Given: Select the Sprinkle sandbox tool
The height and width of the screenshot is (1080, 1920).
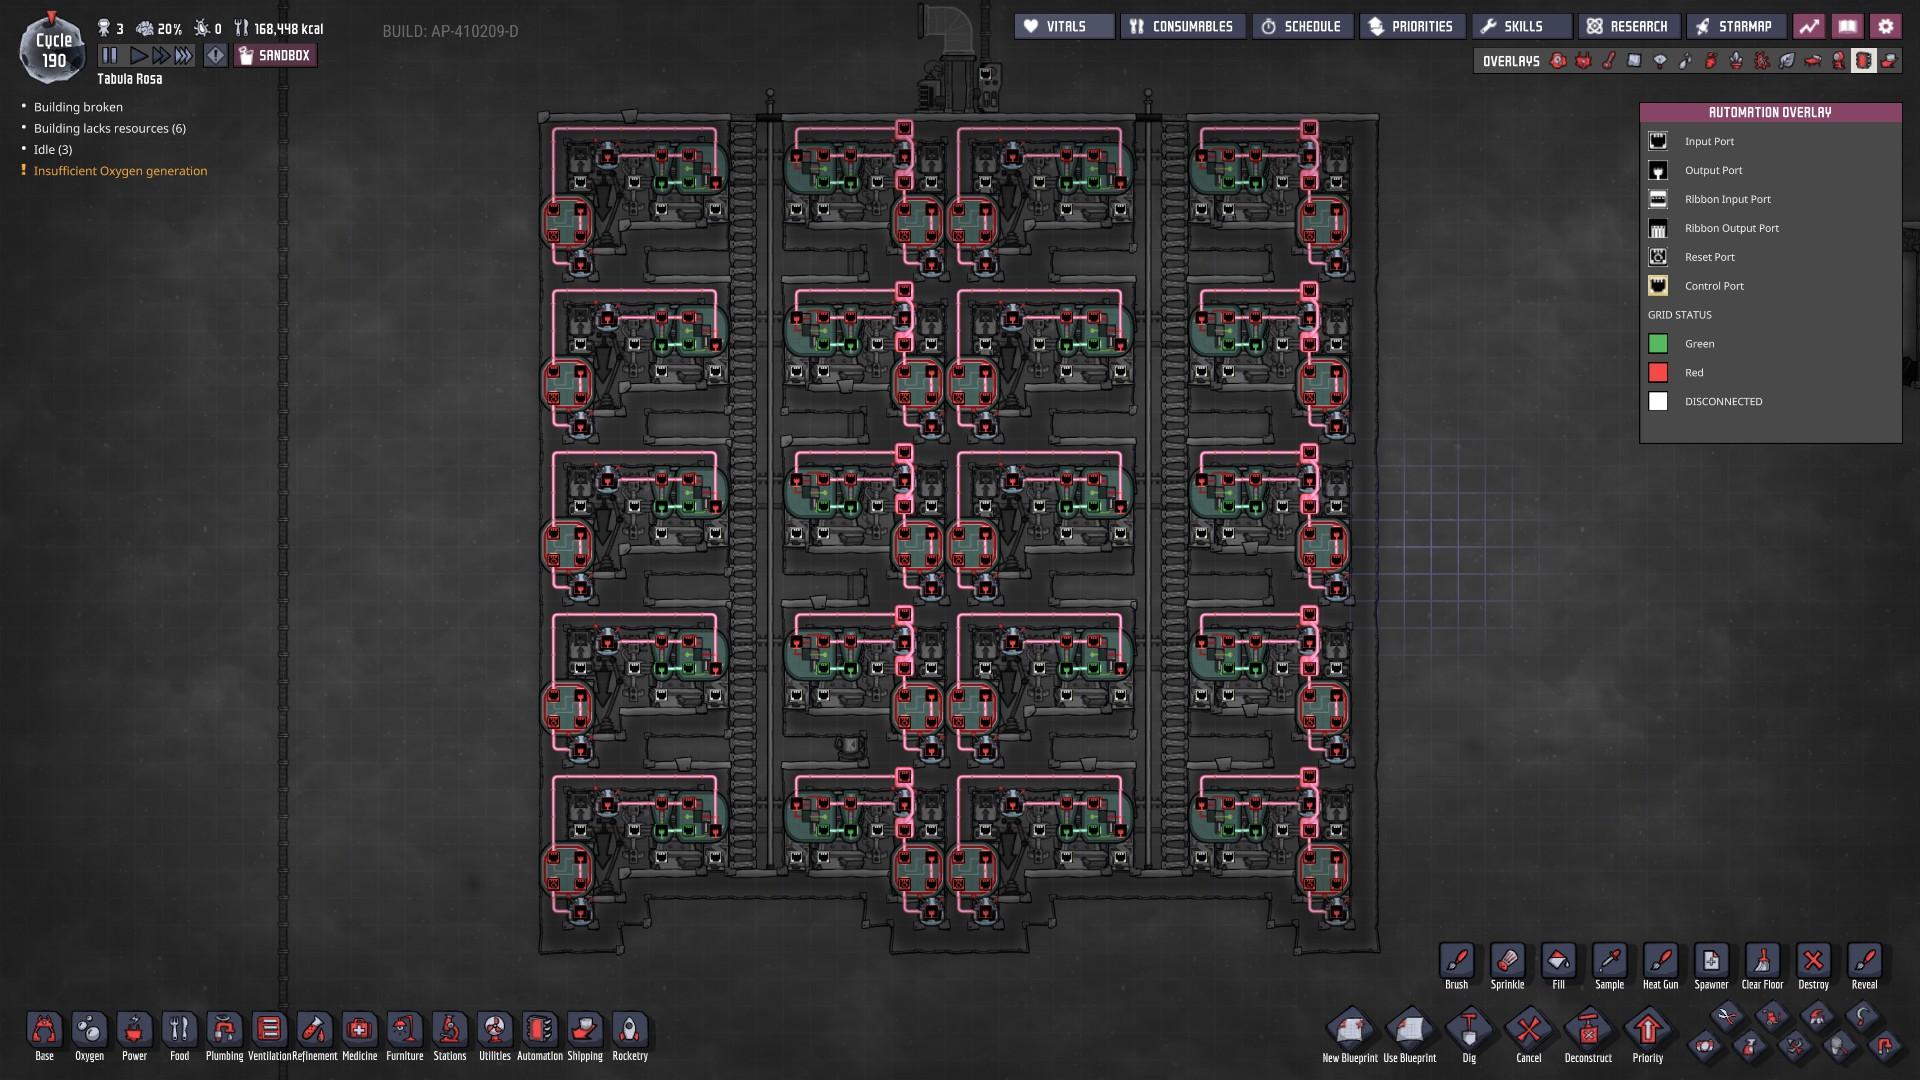Looking at the screenshot, I should (1507, 962).
